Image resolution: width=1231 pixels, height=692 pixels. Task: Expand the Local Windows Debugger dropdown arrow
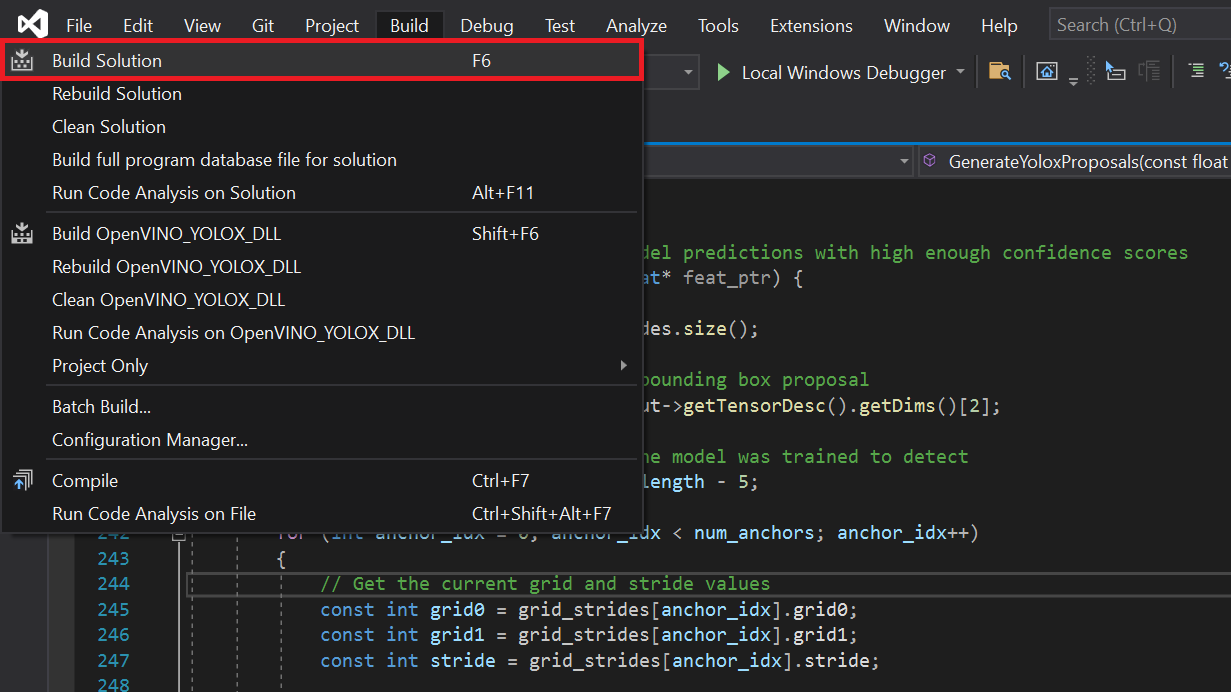[x=961, y=72]
